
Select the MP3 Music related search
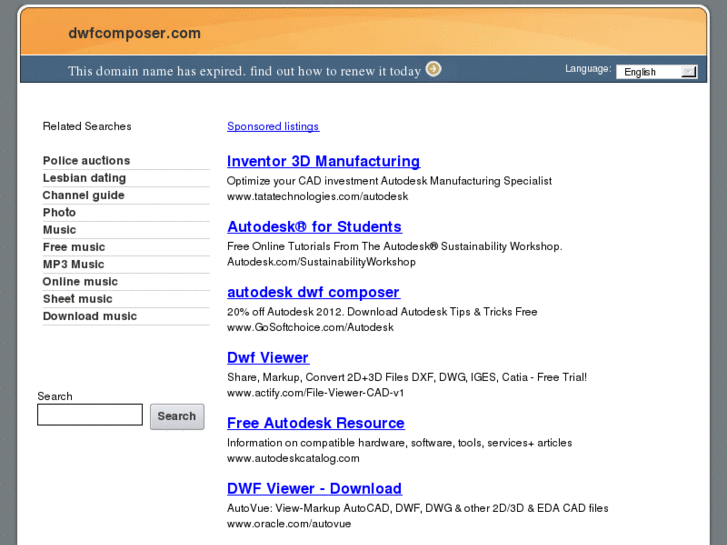pyautogui.click(x=74, y=264)
